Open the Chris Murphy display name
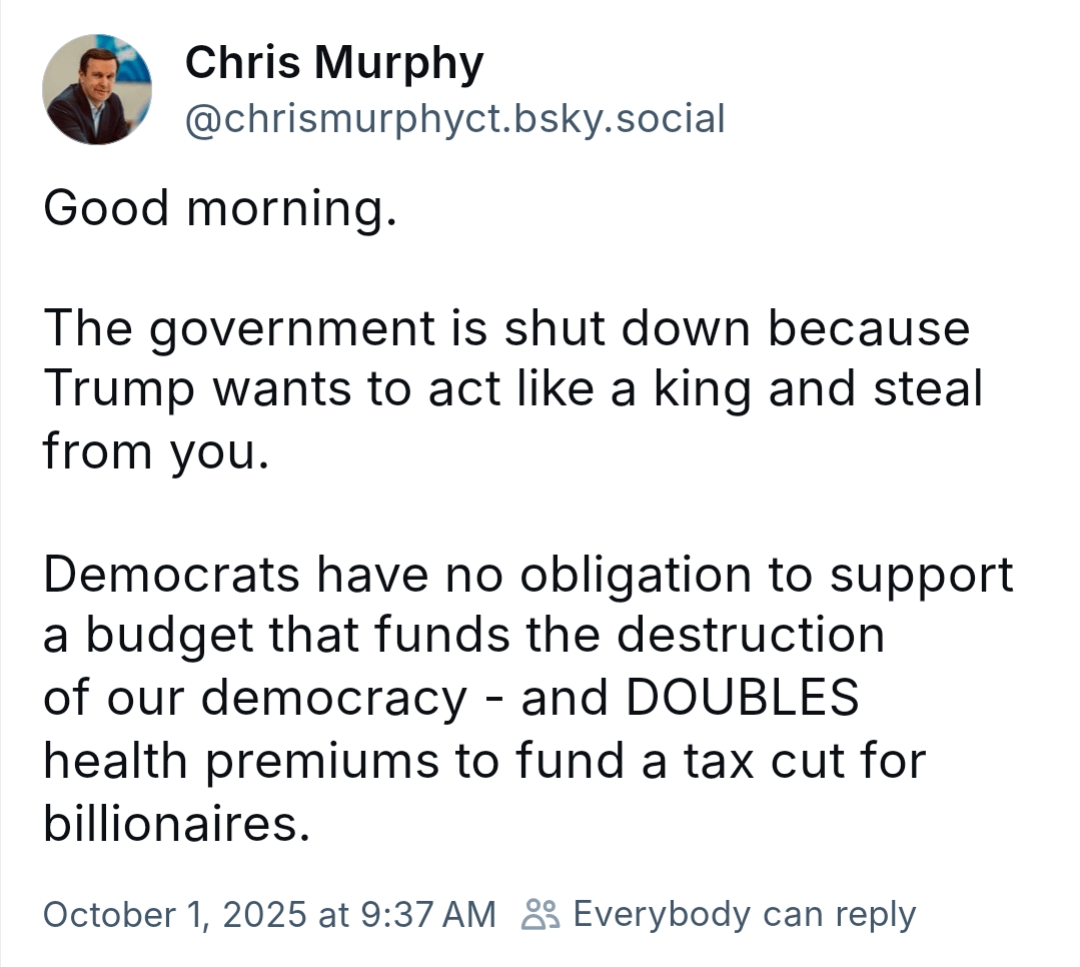Screen dimensions: 1080x967 tap(334, 64)
